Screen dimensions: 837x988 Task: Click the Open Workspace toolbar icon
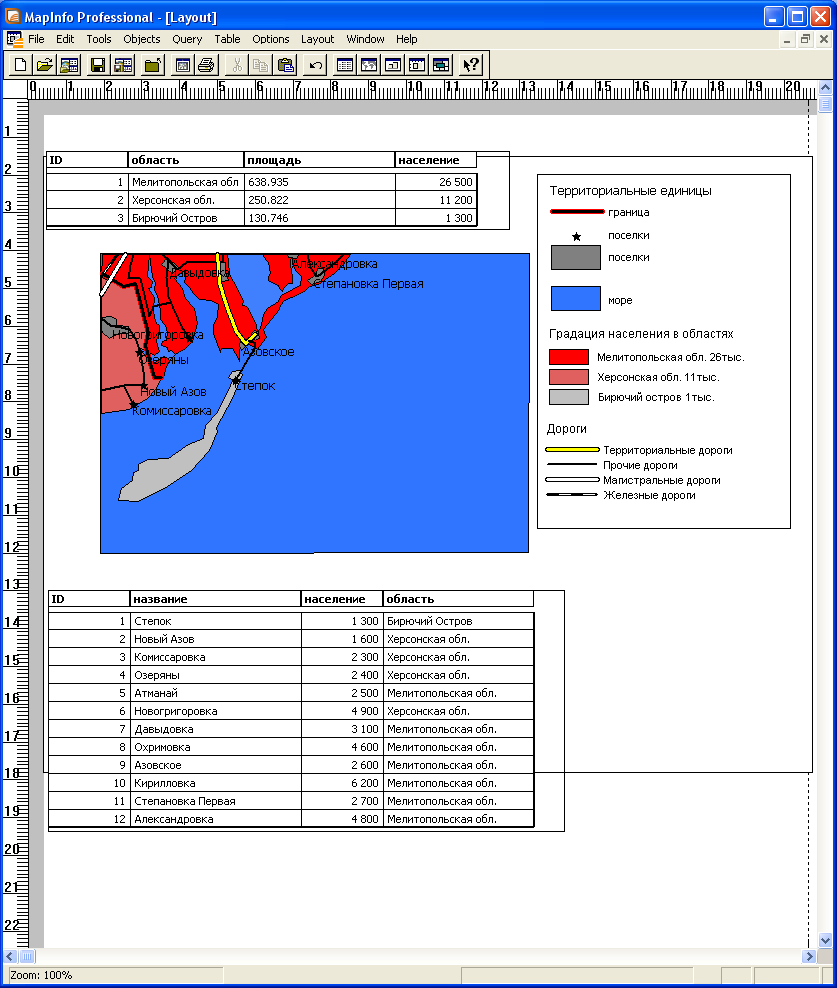coord(69,65)
